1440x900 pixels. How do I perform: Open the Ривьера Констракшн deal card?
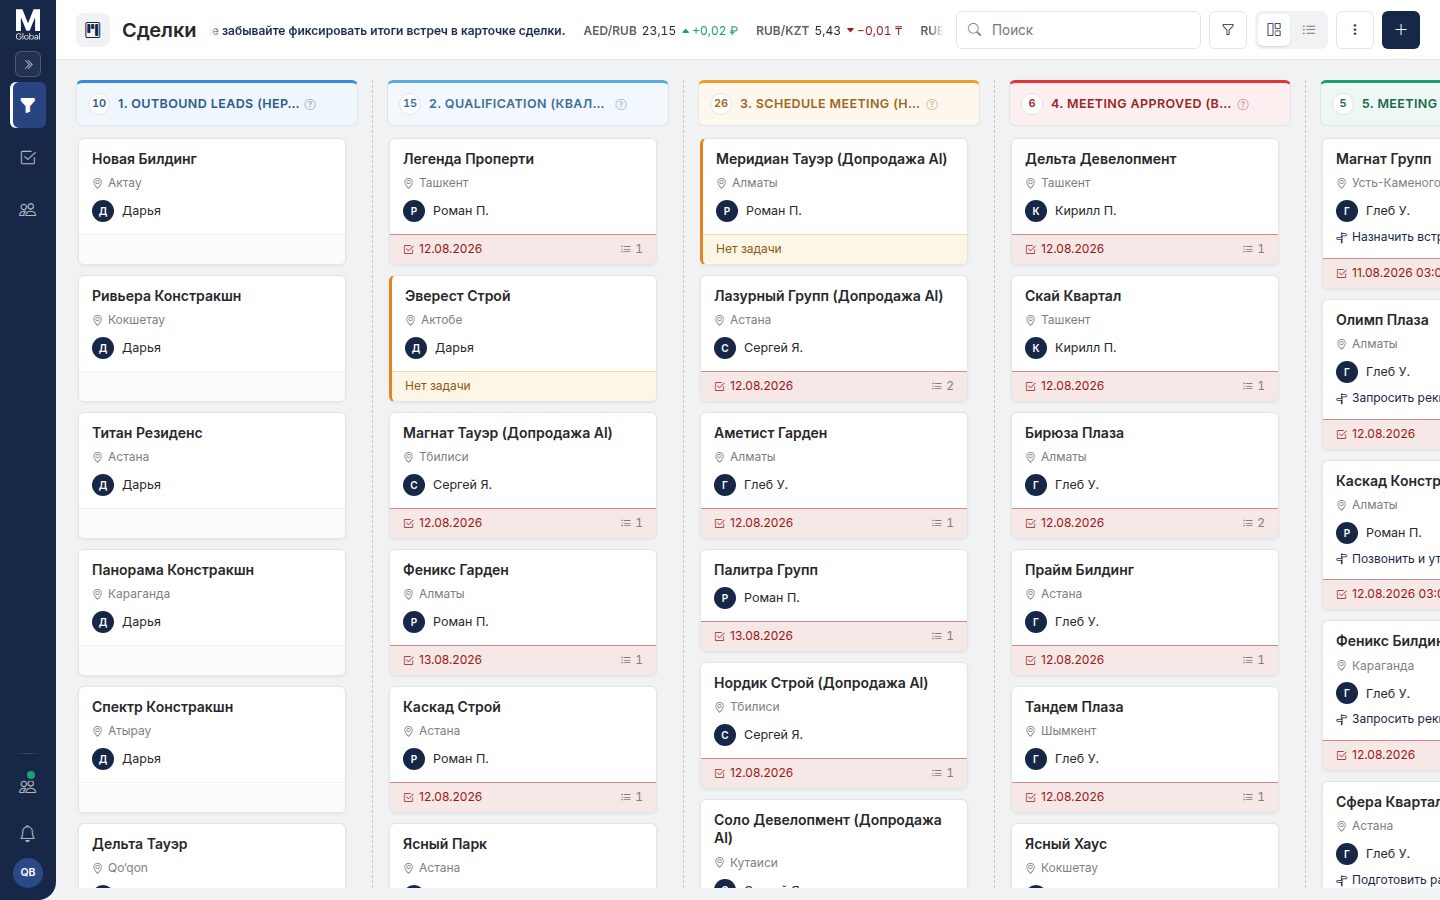tap(212, 338)
